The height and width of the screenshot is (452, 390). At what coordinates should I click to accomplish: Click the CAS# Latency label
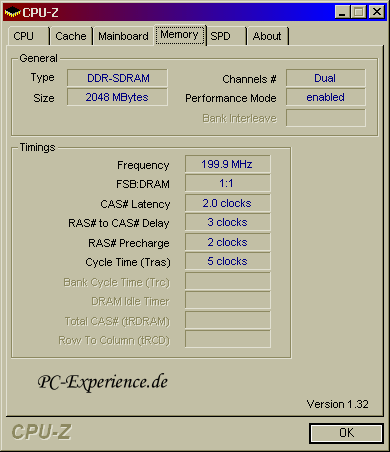(135, 204)
